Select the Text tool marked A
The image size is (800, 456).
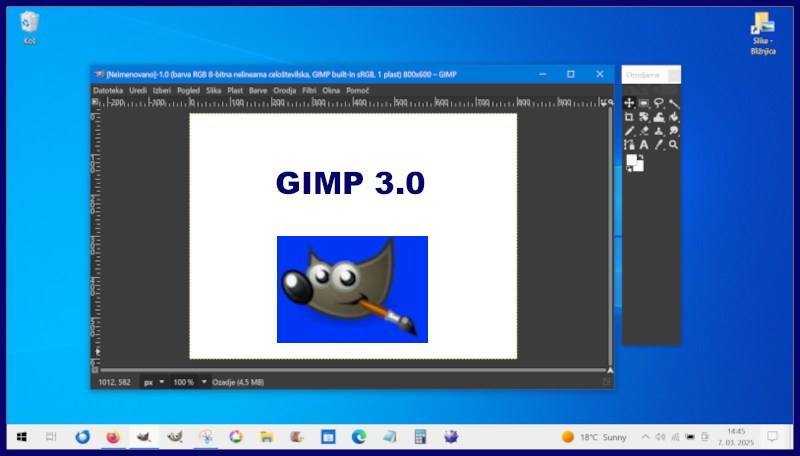tap(644, 145)
